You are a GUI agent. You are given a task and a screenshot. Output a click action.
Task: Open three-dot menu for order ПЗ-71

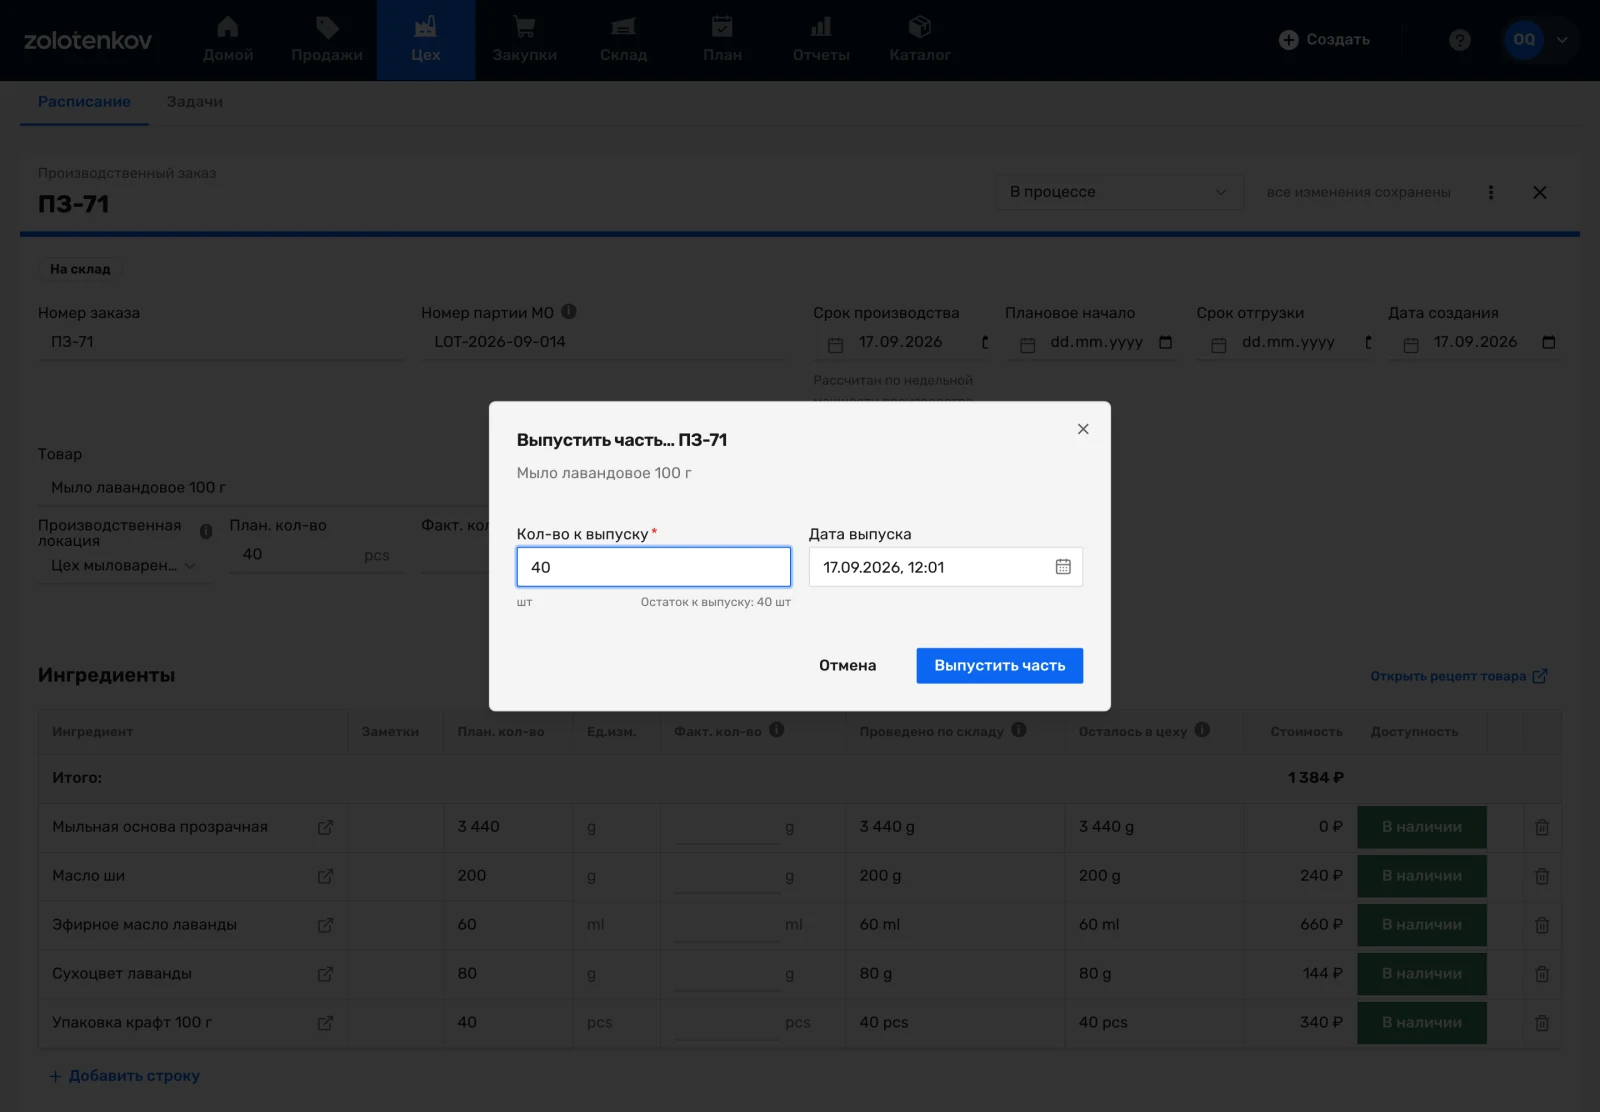point(1491,192)
